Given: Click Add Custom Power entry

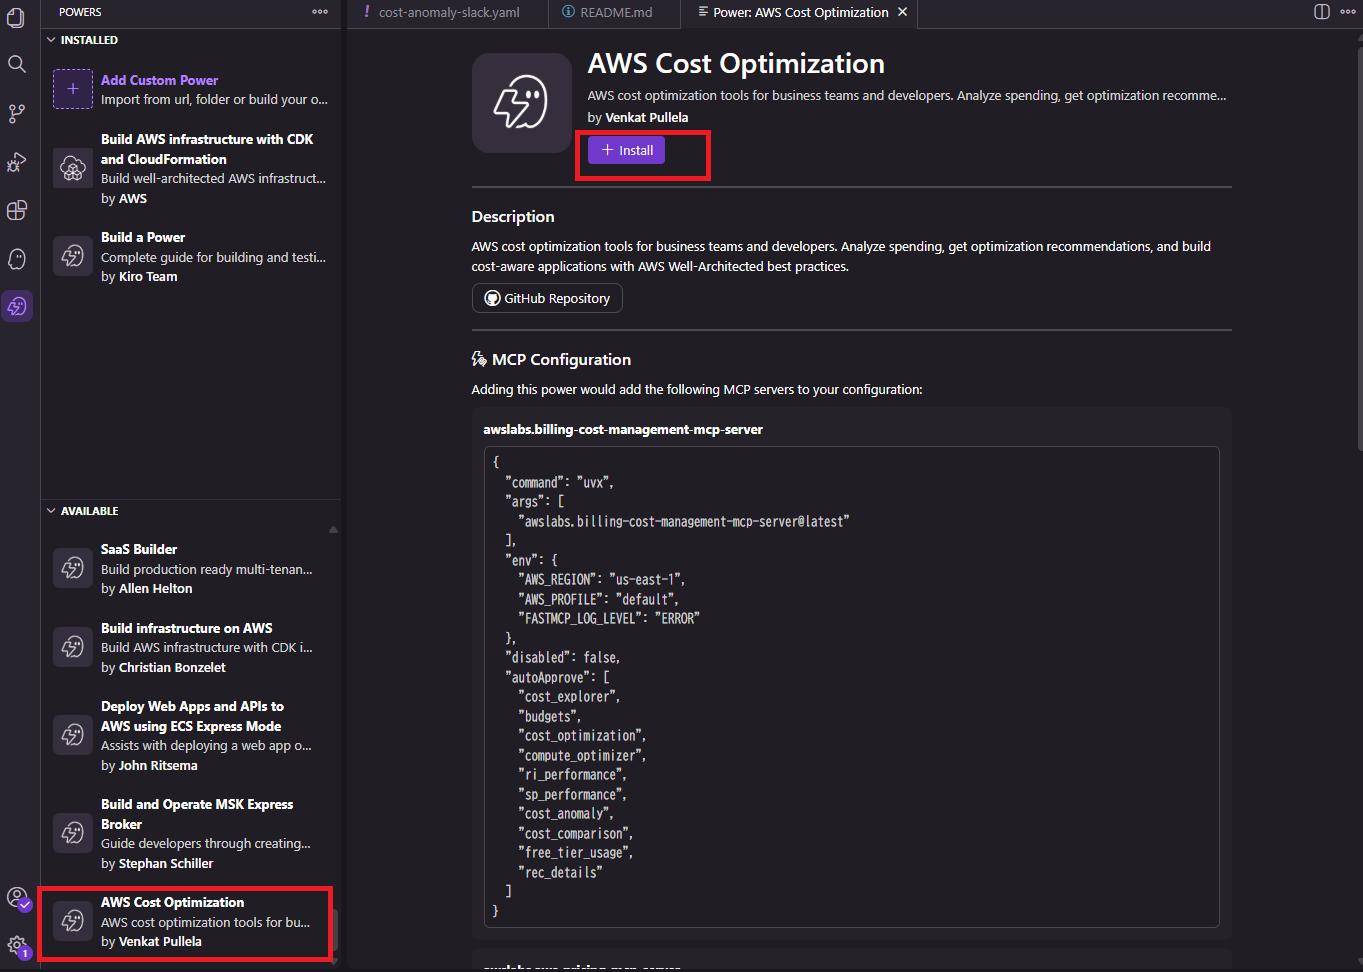Looking at the screenshot, I should click(190, 89).
